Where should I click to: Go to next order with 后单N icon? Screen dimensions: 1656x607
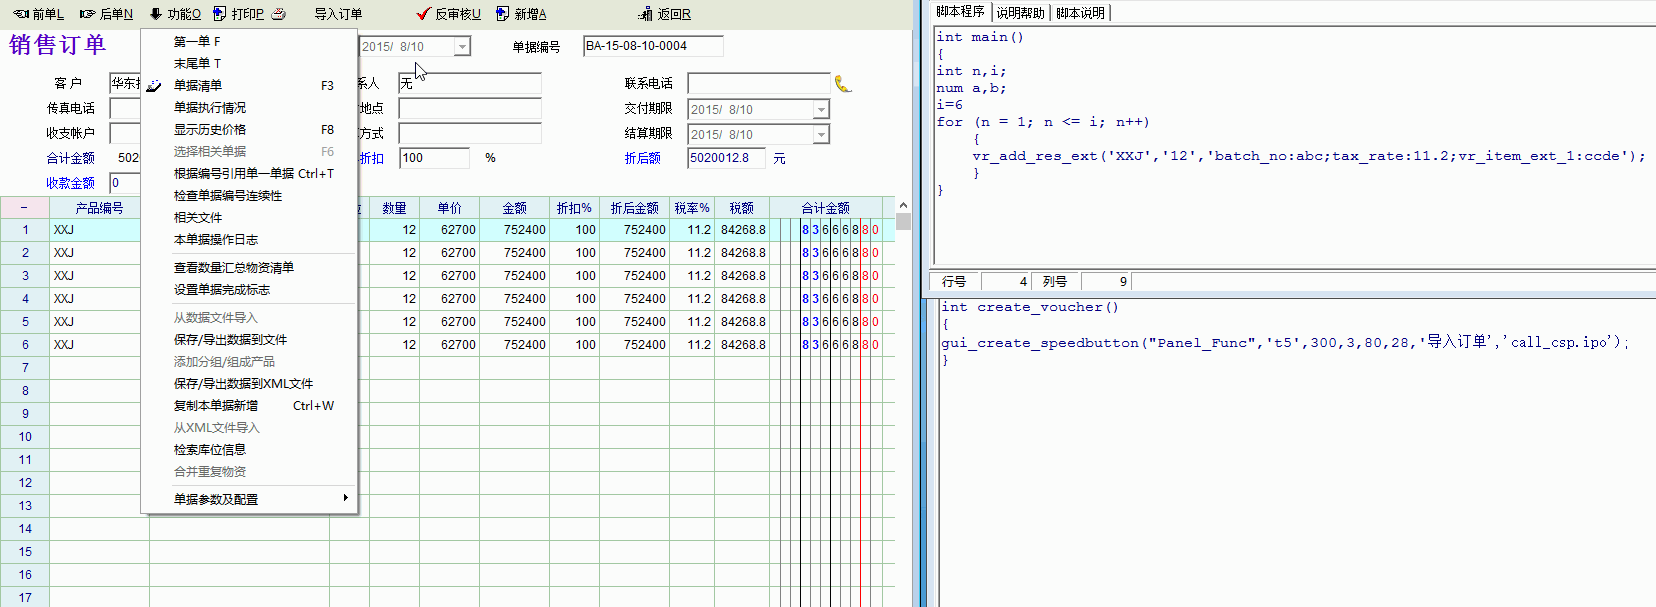point(88,14)
